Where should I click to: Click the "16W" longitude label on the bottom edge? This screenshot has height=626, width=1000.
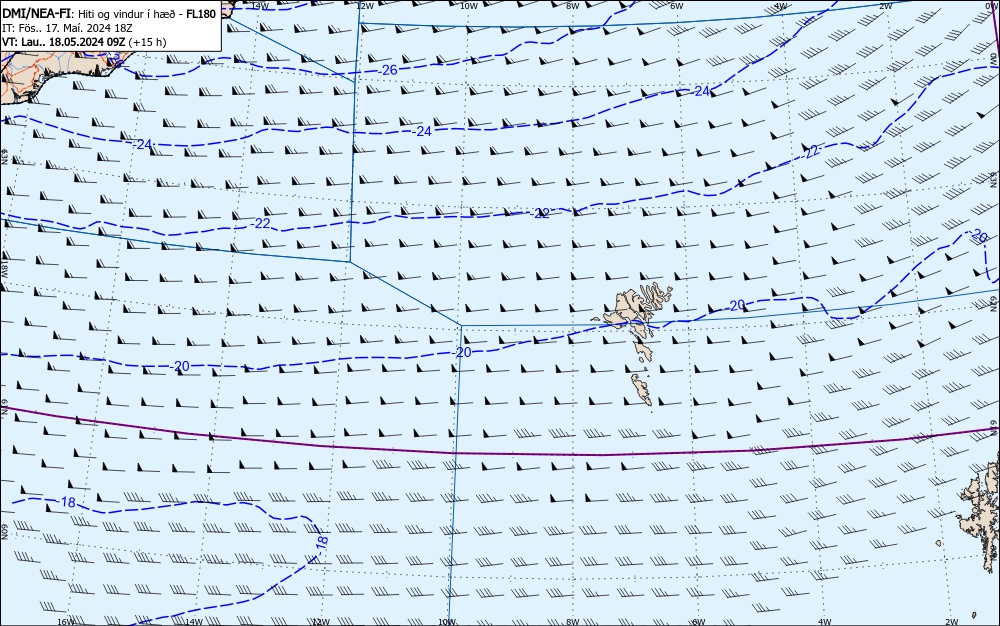click(66, 622)
